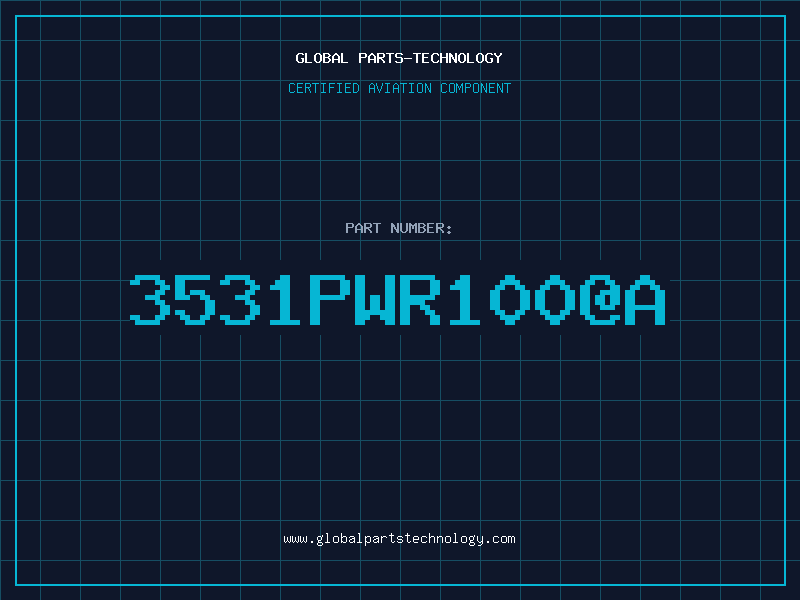Click the GLOBAL PARTS-TECHNOLOGY heading

399,58
